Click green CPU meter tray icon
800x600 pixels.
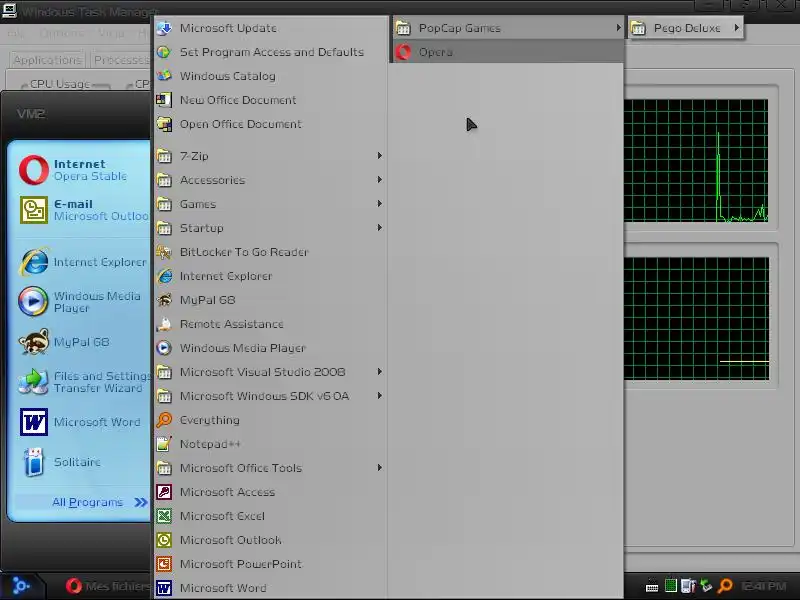(x=670, y=586)
